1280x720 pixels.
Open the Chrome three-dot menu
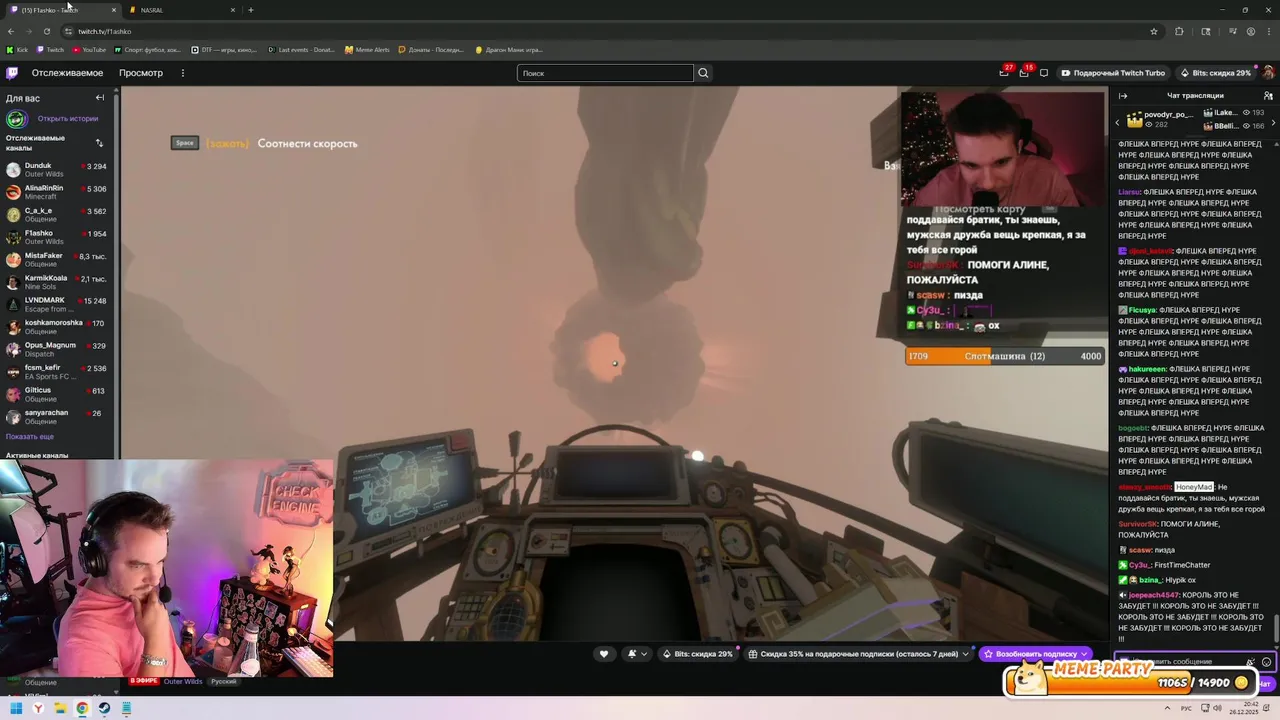(1270, 31)
